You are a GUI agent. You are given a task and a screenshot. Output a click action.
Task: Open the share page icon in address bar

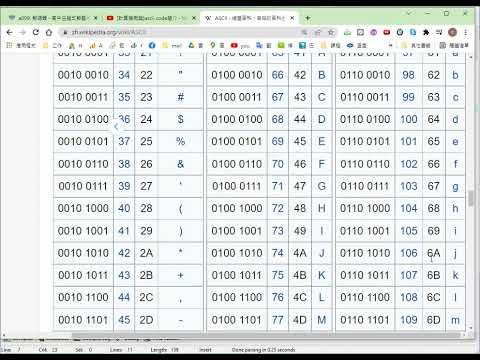pyautogui.click(x=318, y=32)
